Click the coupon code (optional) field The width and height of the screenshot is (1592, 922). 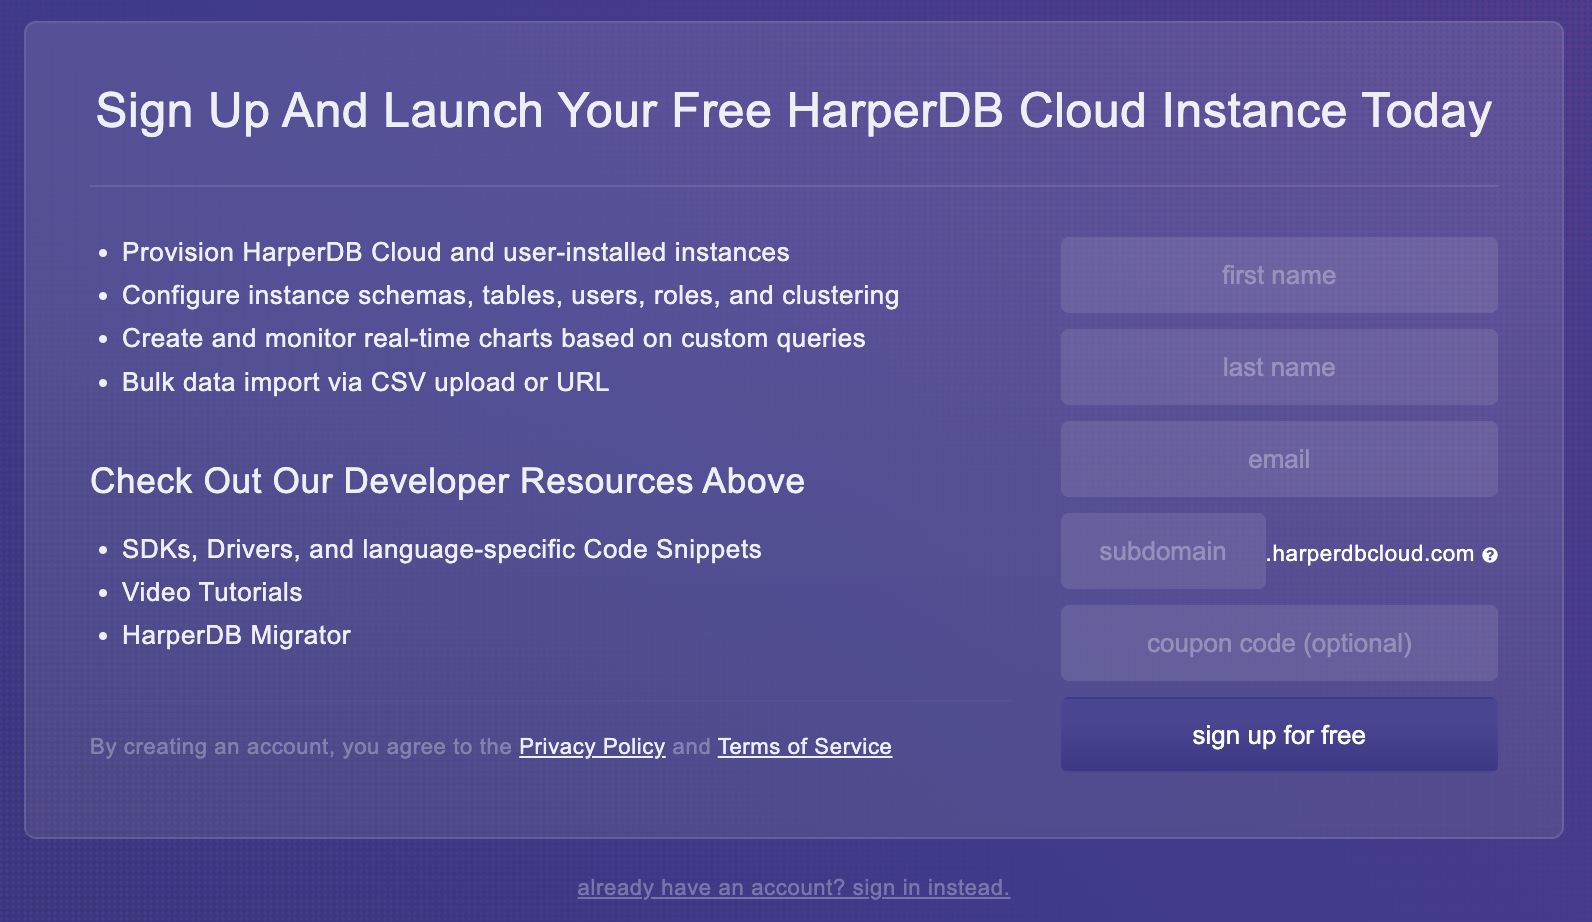coord(1279,643)
